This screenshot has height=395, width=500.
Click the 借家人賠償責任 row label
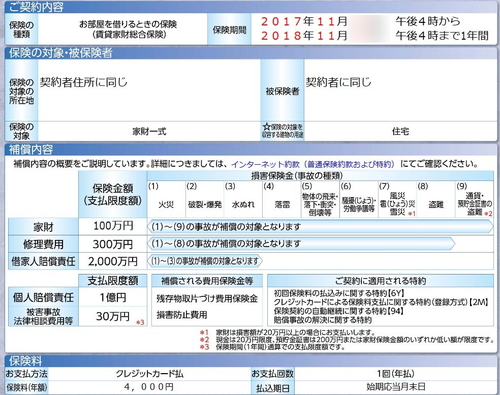click(43, 261)
